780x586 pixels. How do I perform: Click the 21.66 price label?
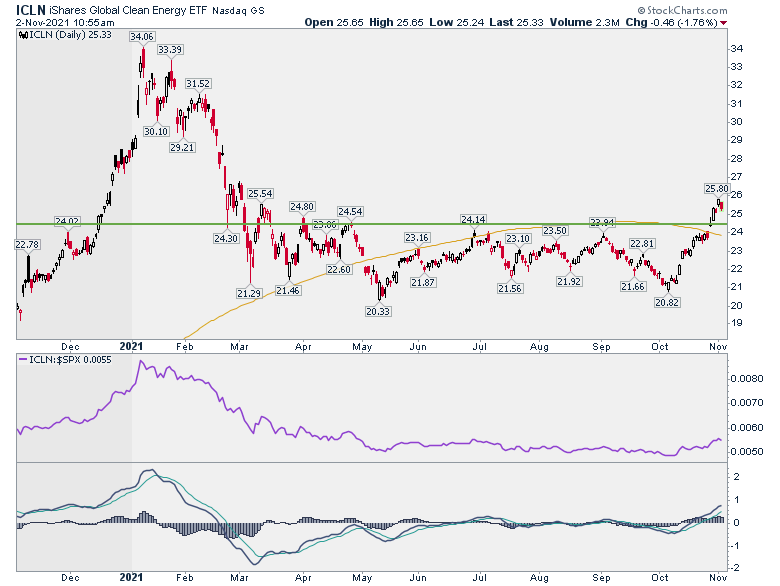pyautogui.click(x=633, y=286)
